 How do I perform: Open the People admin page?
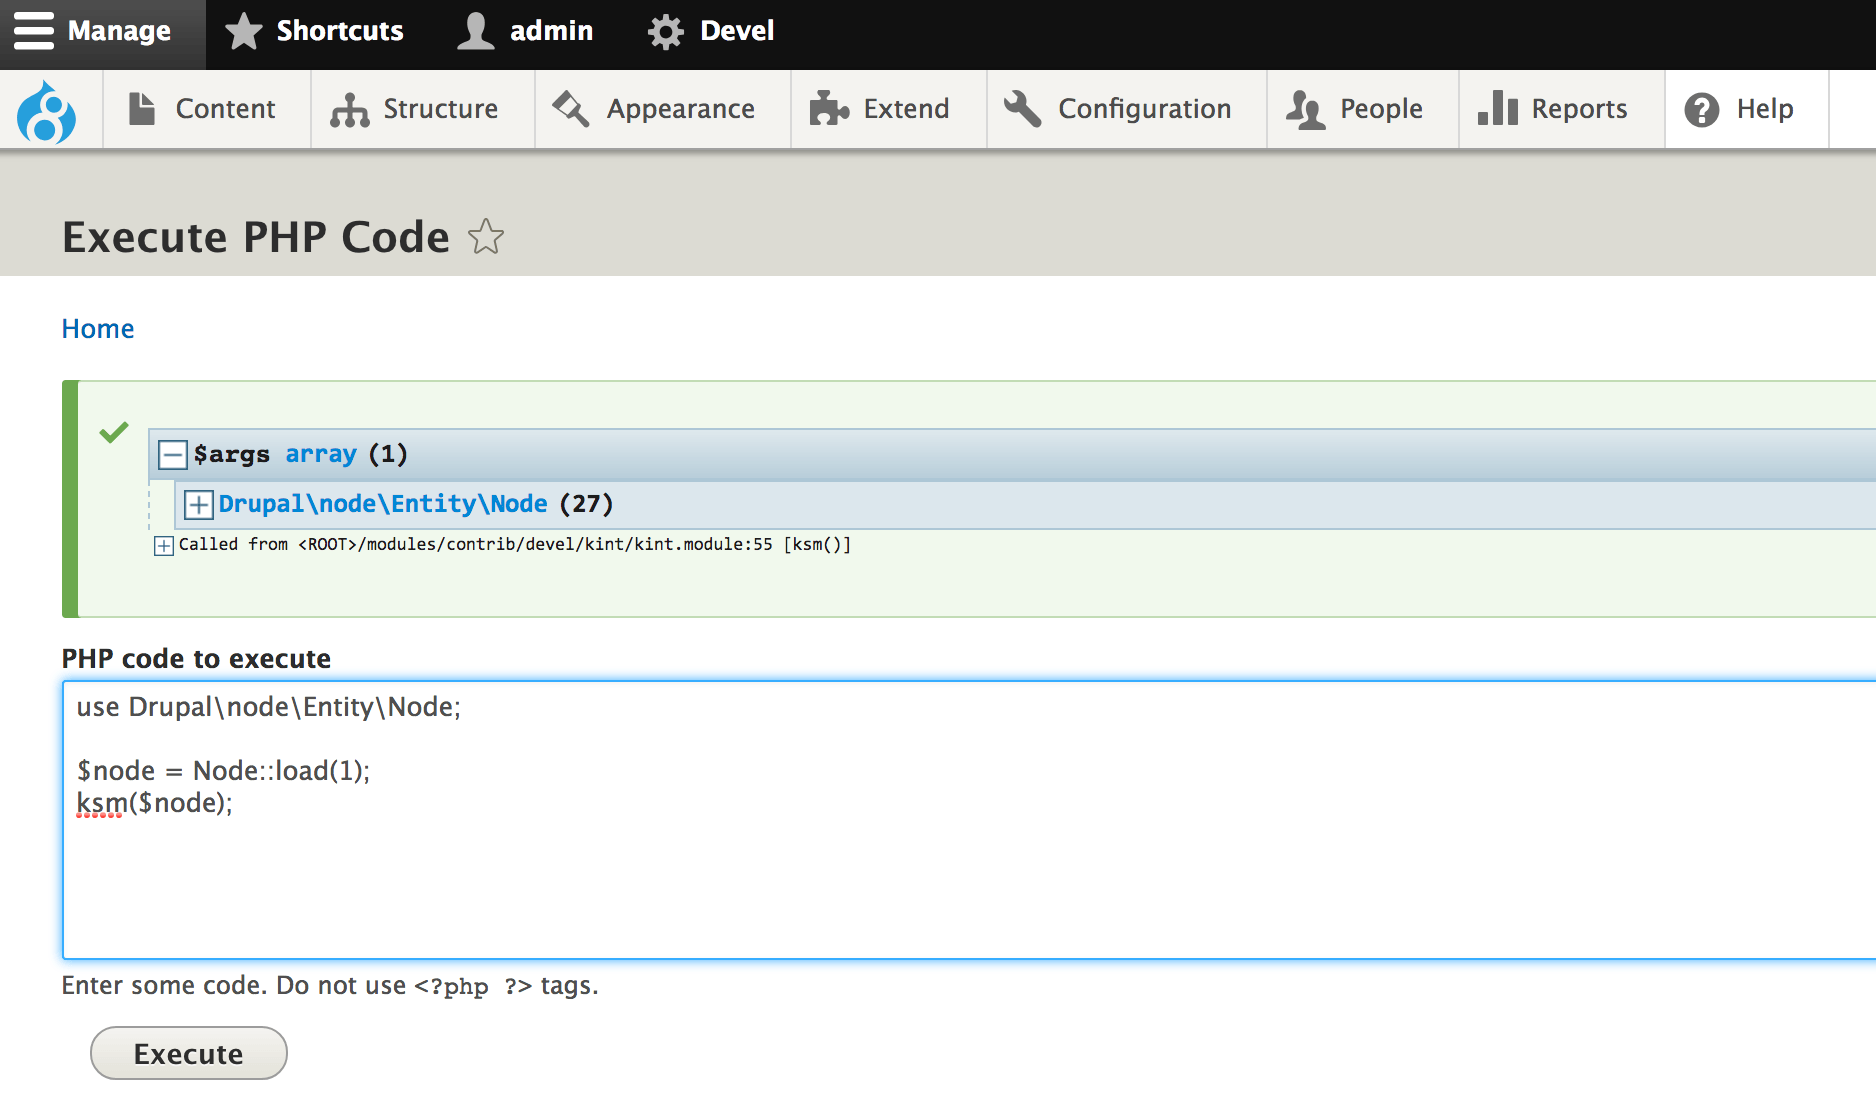[1355, 109]
